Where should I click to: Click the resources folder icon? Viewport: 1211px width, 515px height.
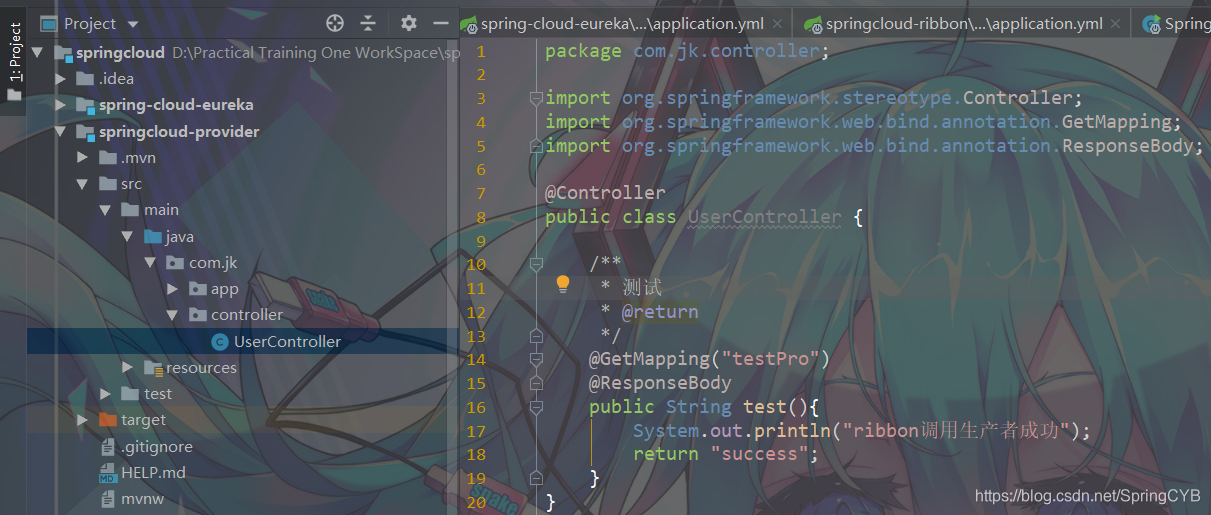point(153,368)
